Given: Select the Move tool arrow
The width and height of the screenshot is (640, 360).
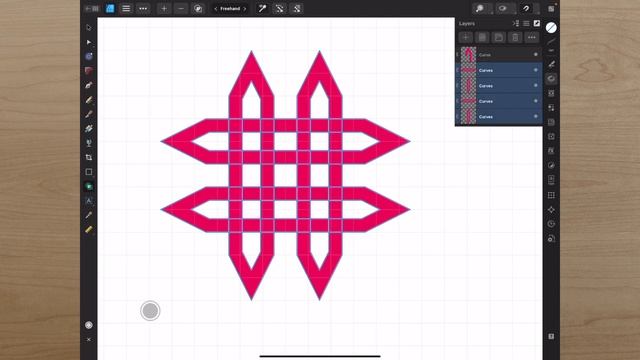Looking at the screenshot, I should point(89,28).
